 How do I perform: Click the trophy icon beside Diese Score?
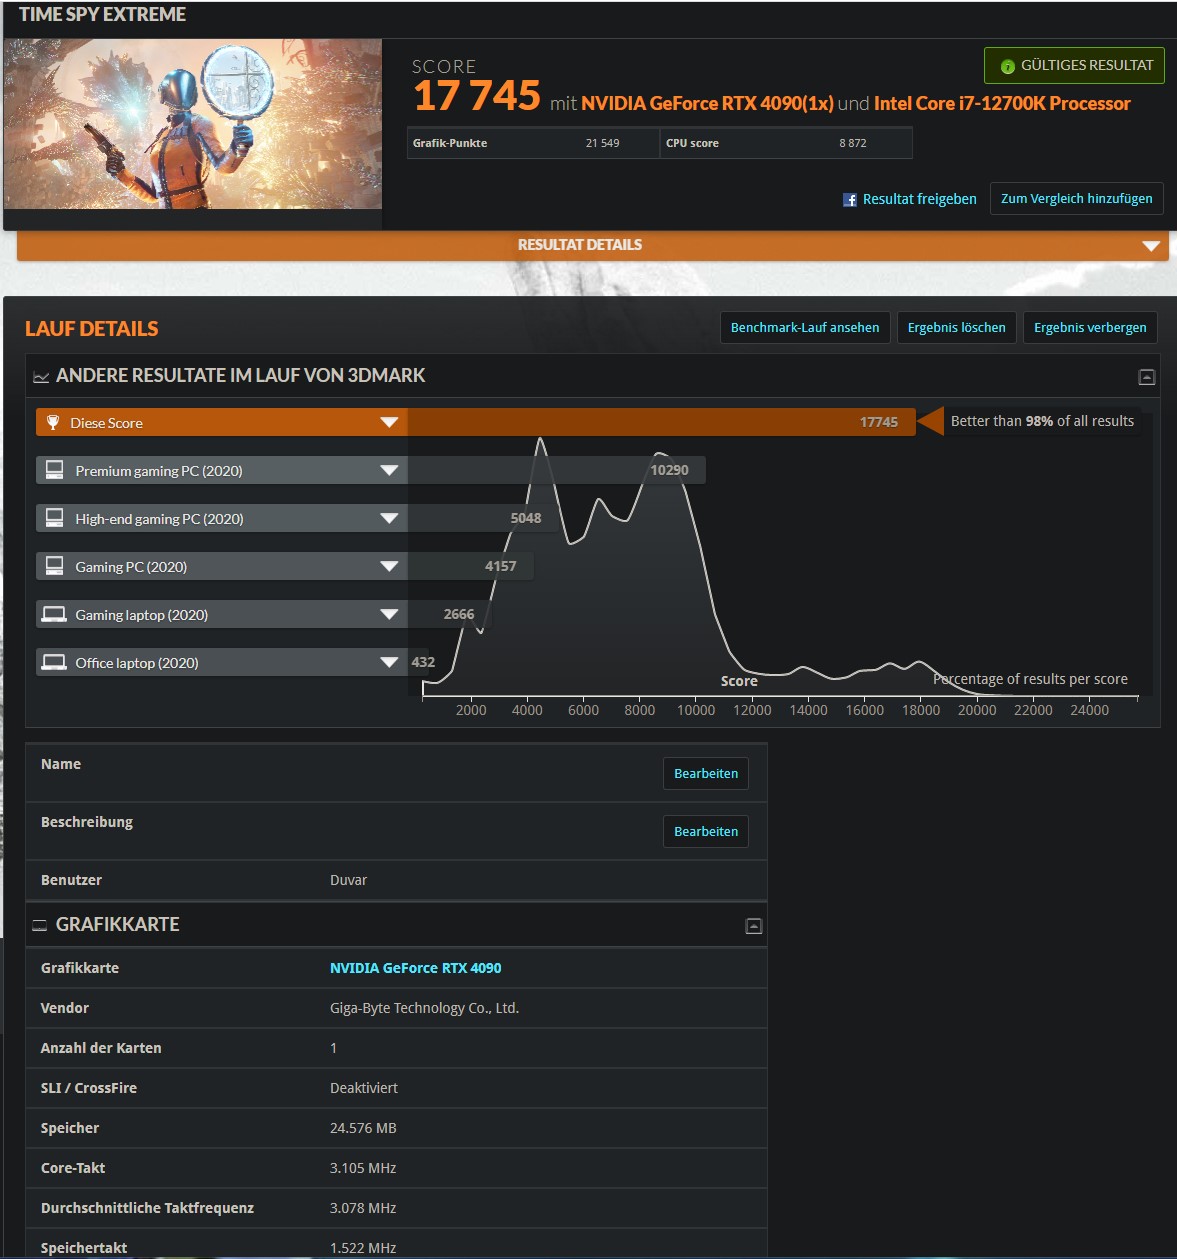point(53,422)
